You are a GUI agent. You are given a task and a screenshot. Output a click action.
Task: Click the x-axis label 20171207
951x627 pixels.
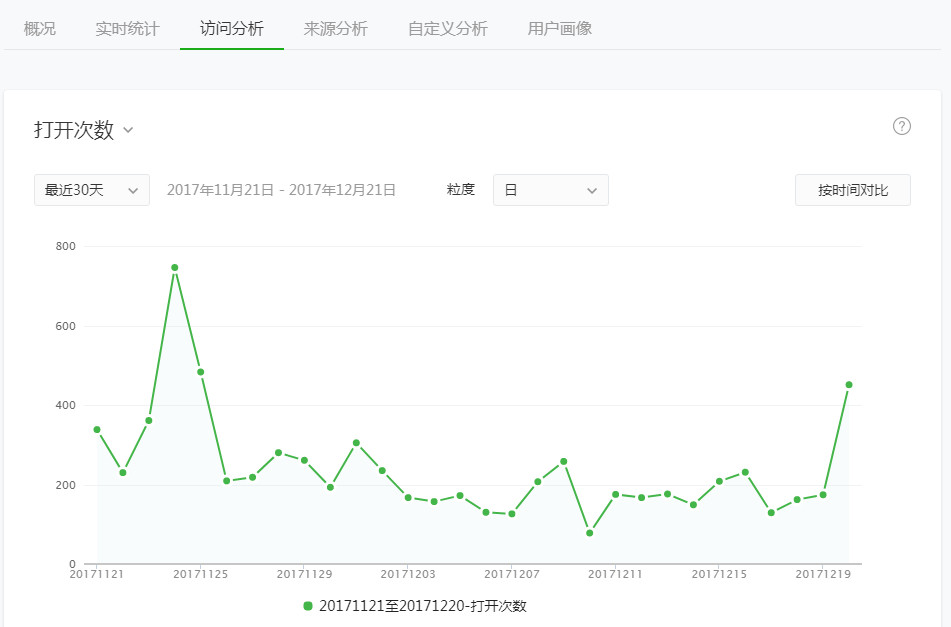coord(511,574)
